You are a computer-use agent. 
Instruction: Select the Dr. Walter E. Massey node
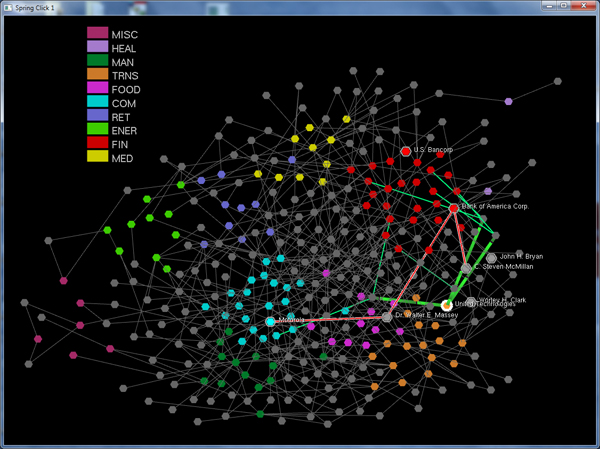pos(387,317)
